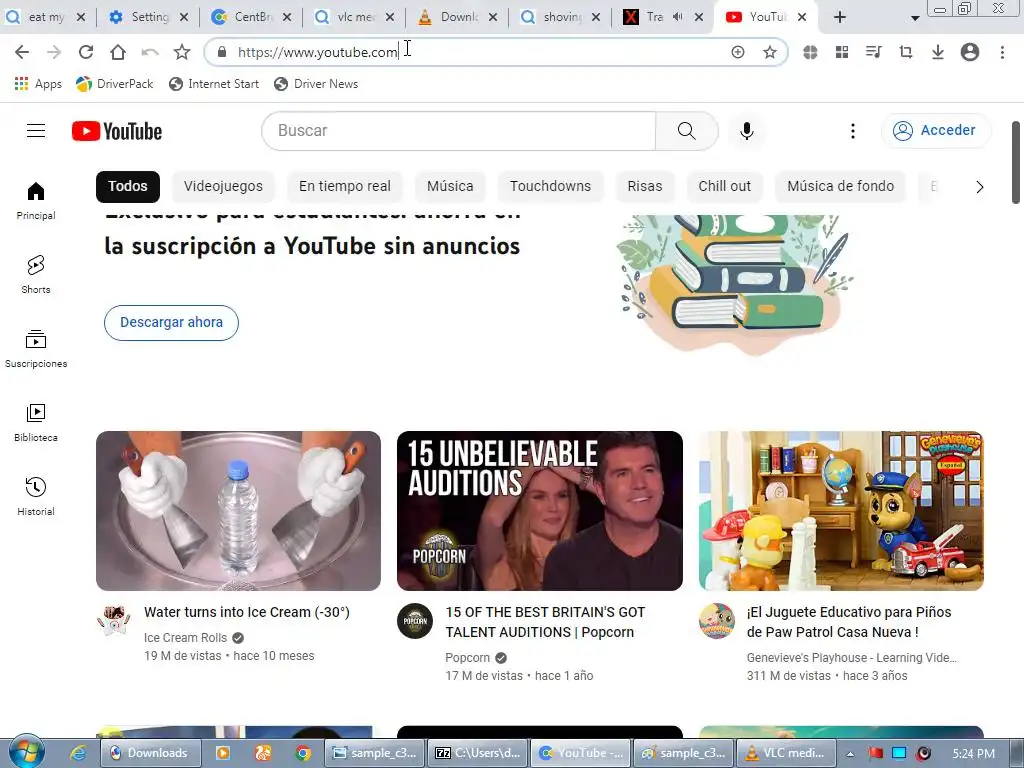Viewport: 1024px width, 768px height.
Task: Open Biblioteca in the sidebar
Action: click(x=36, y=423)
